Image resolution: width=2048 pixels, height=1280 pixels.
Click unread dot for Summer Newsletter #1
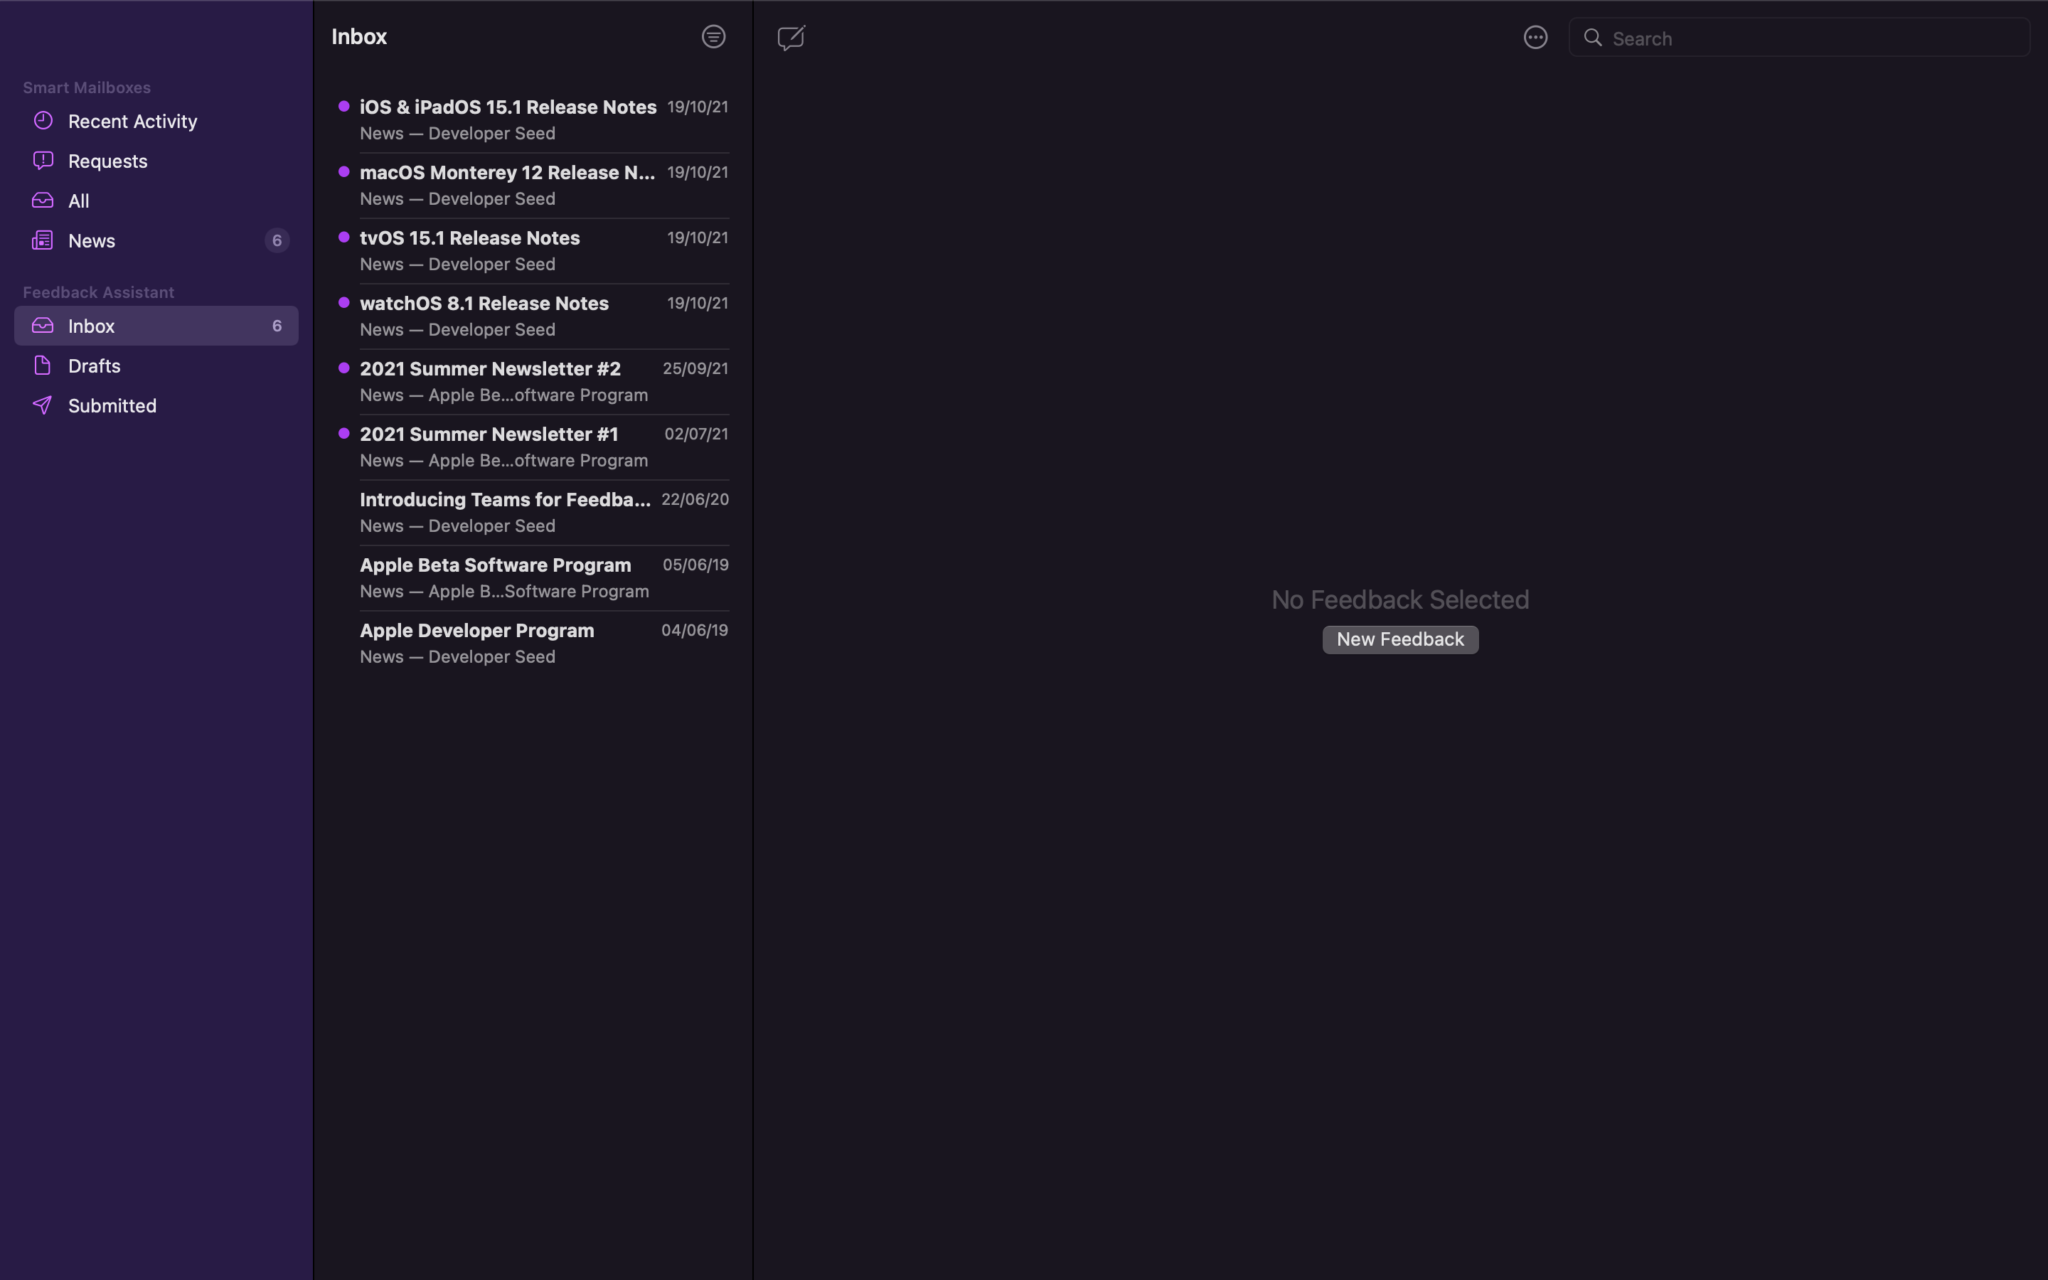[x=344, y=434]
